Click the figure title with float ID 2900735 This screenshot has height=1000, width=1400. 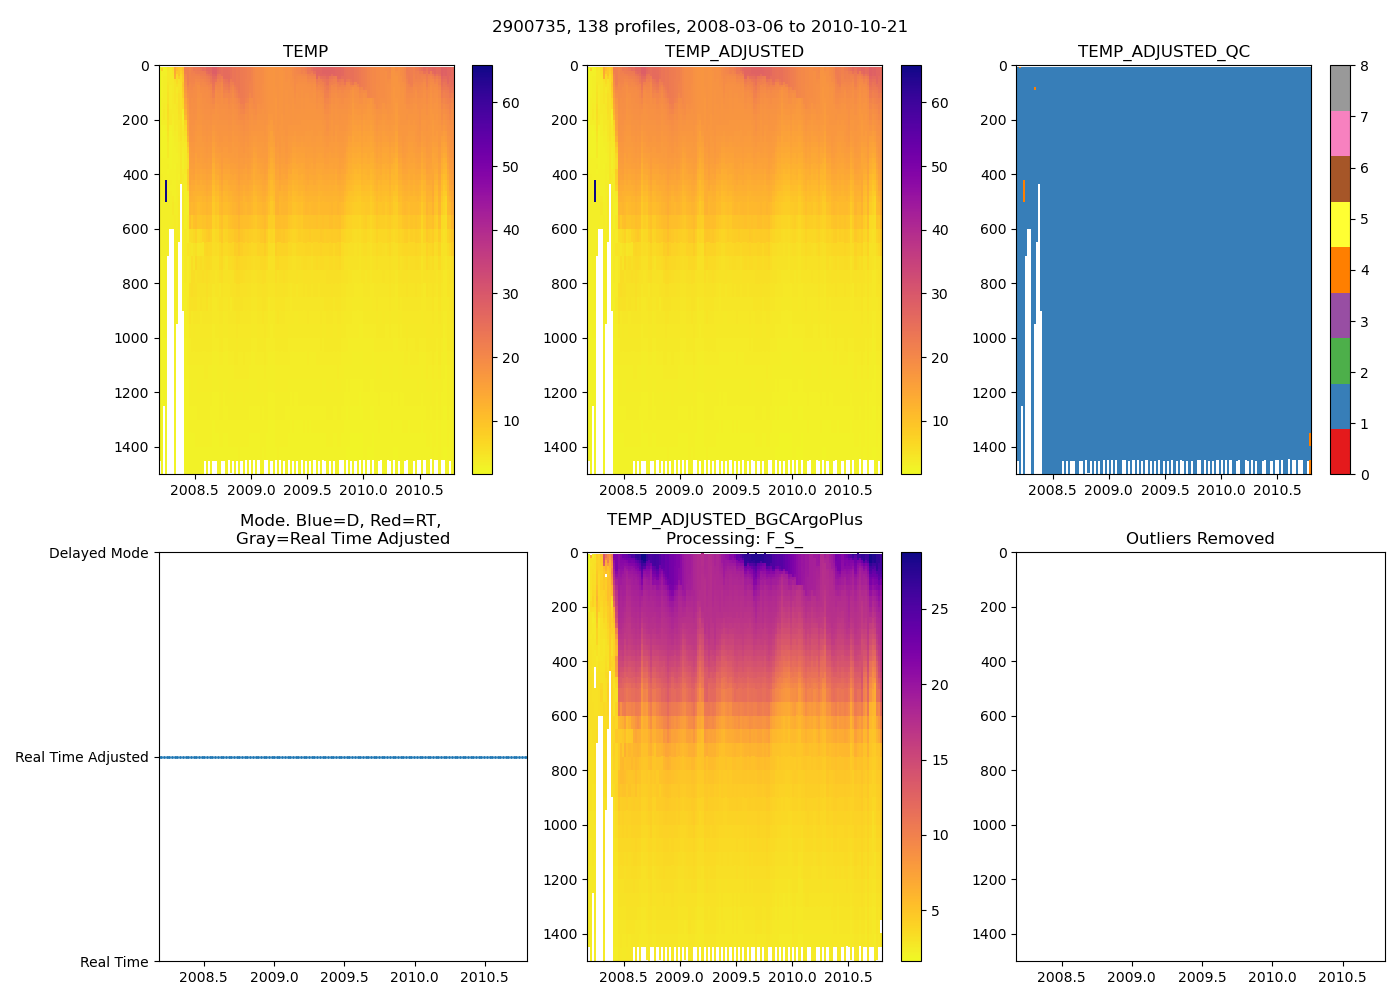pyautogui.click(x=700, y=27)
